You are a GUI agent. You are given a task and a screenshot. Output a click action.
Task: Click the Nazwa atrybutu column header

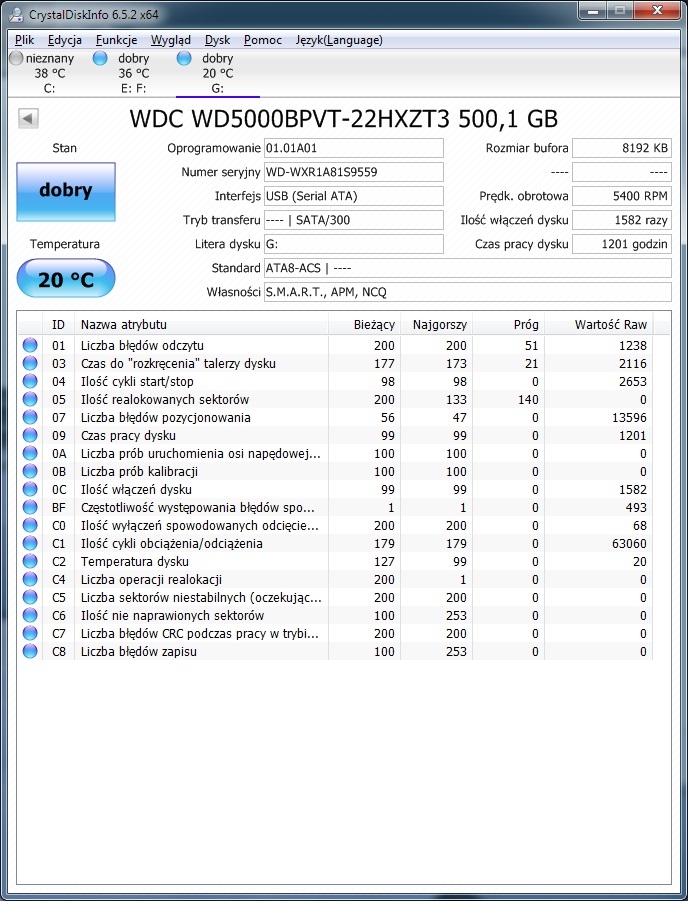click(x=201, y=325)
